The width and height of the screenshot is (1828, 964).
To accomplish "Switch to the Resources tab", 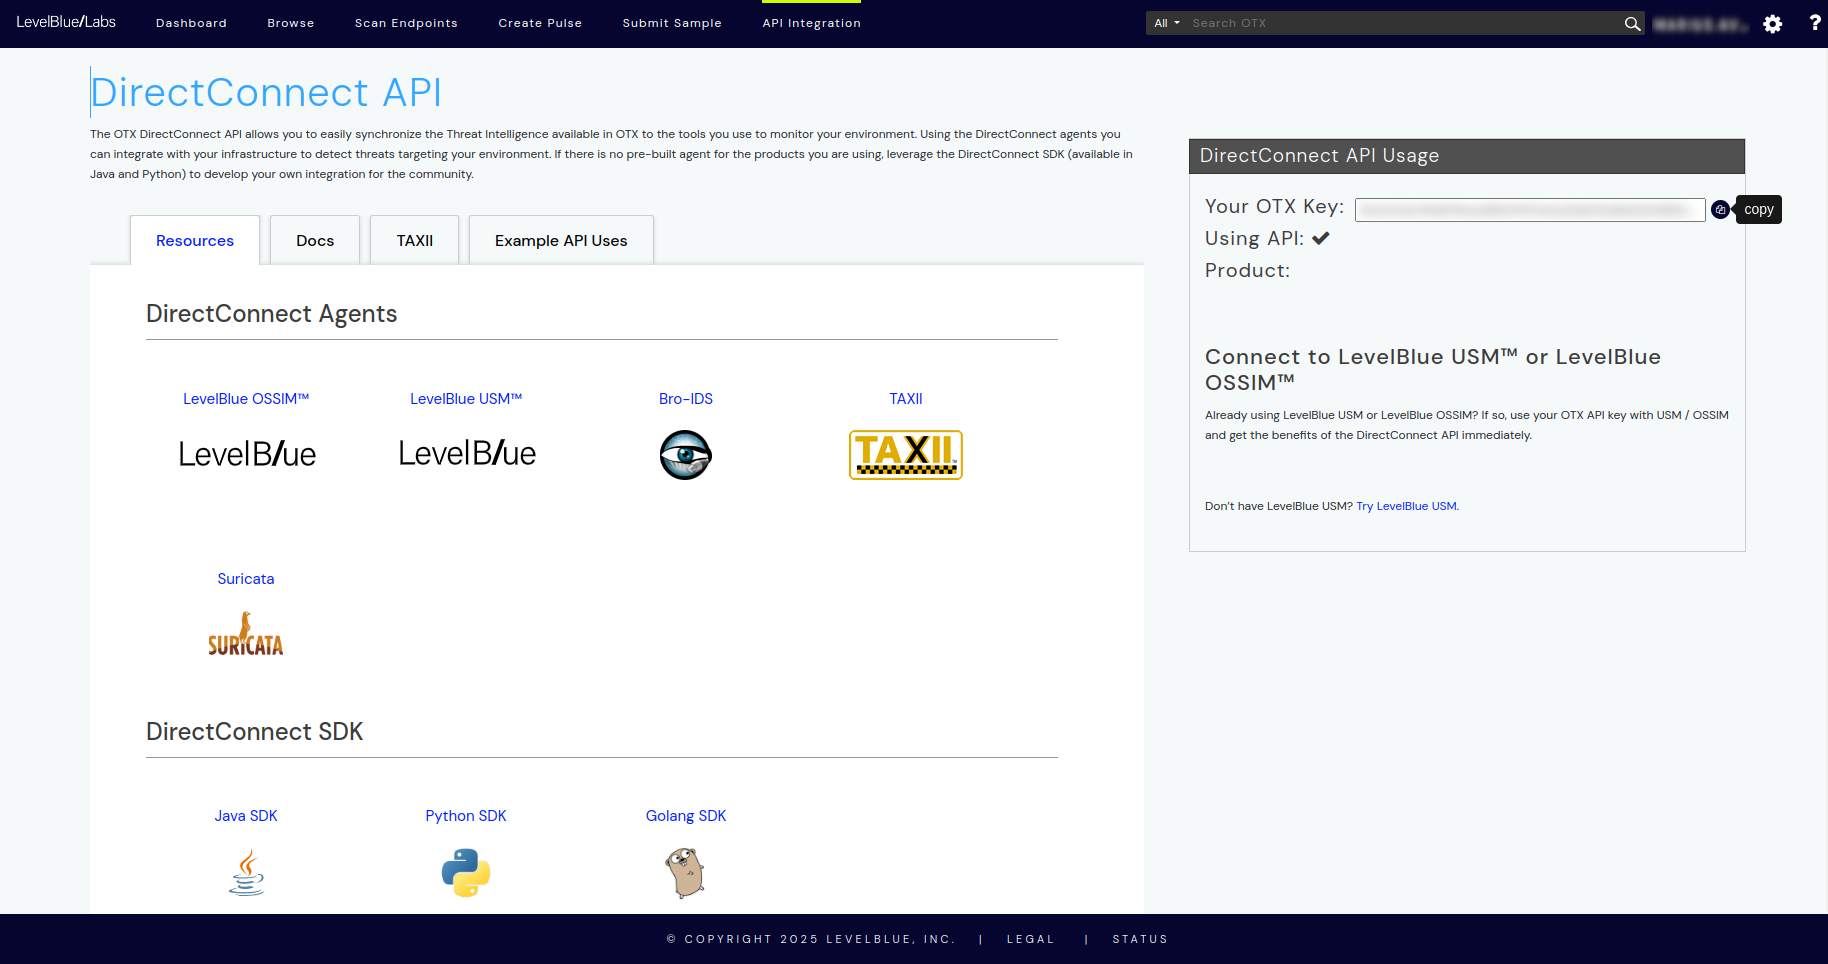I will [x=195, y=240].
